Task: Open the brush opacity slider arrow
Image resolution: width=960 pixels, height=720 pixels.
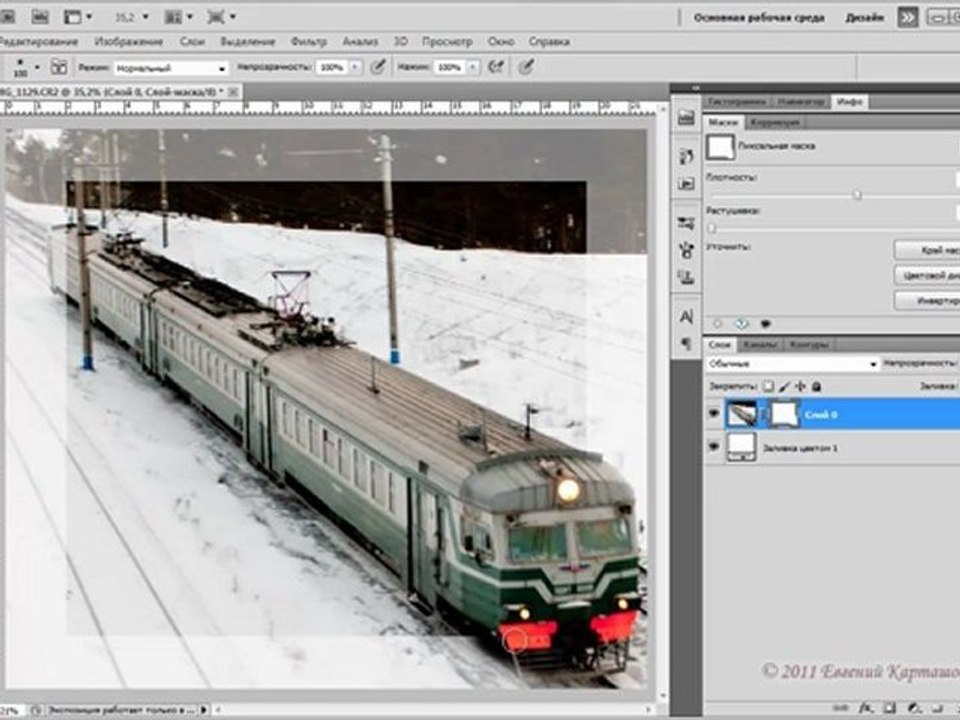Action: [355, 67]
